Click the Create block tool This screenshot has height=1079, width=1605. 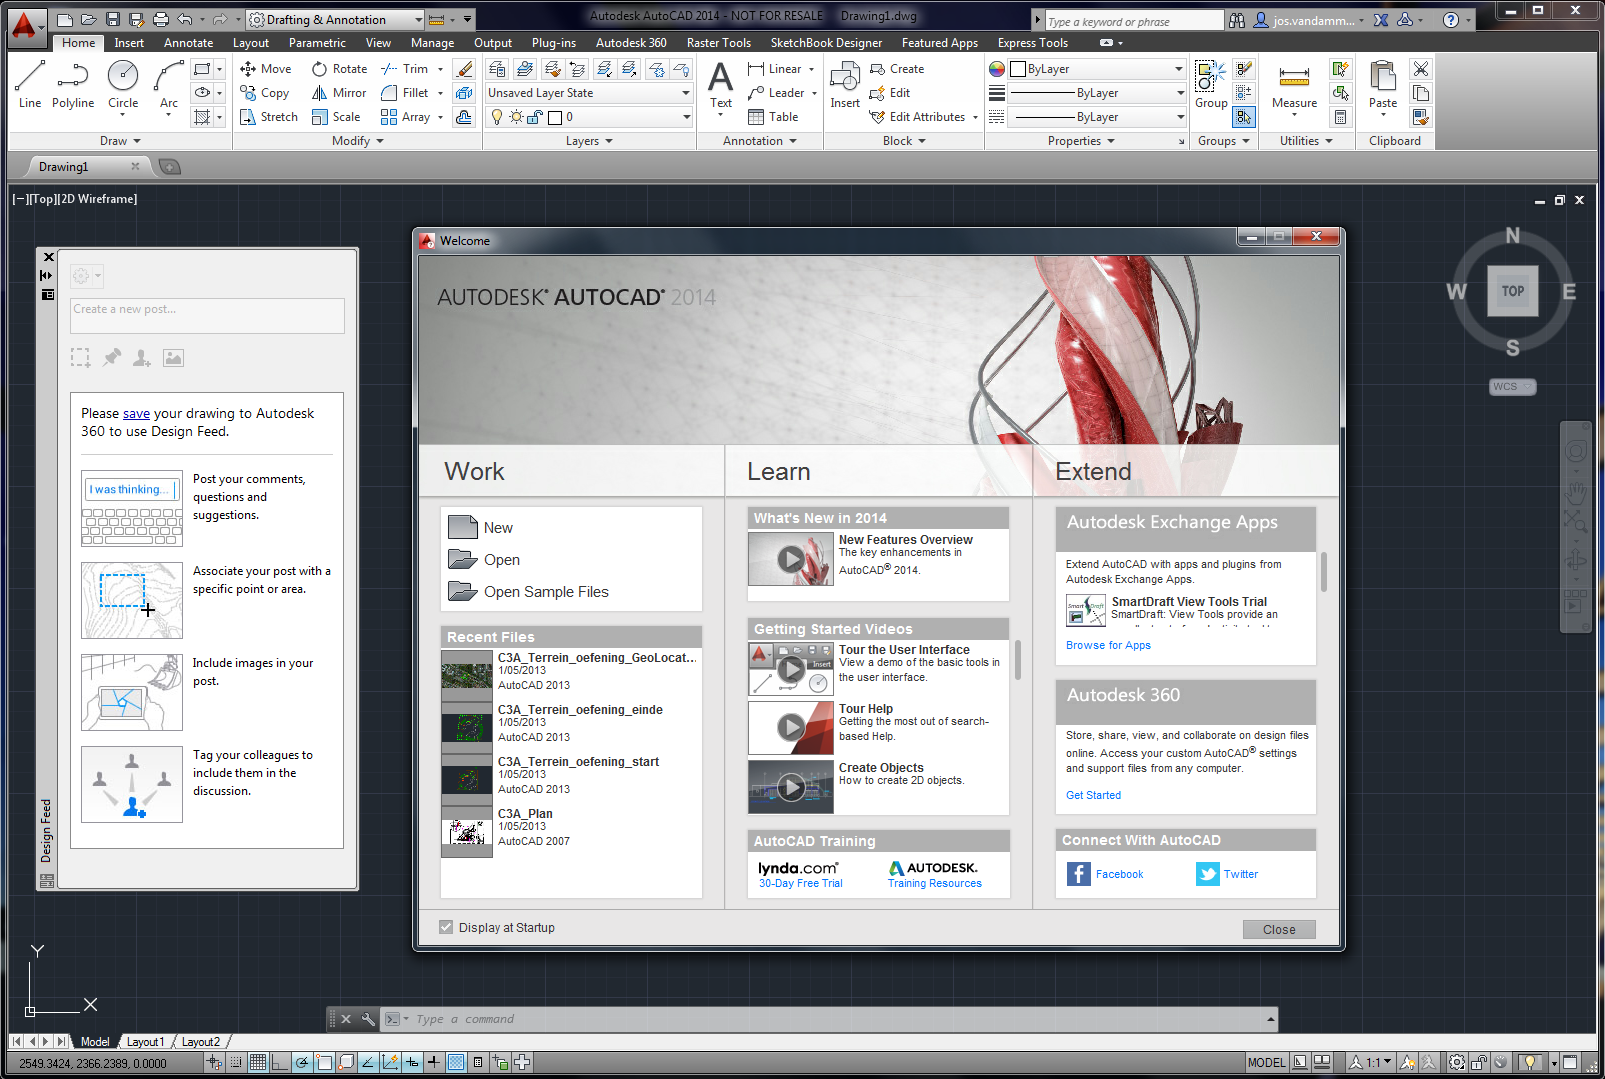click(x=897, y=69)
